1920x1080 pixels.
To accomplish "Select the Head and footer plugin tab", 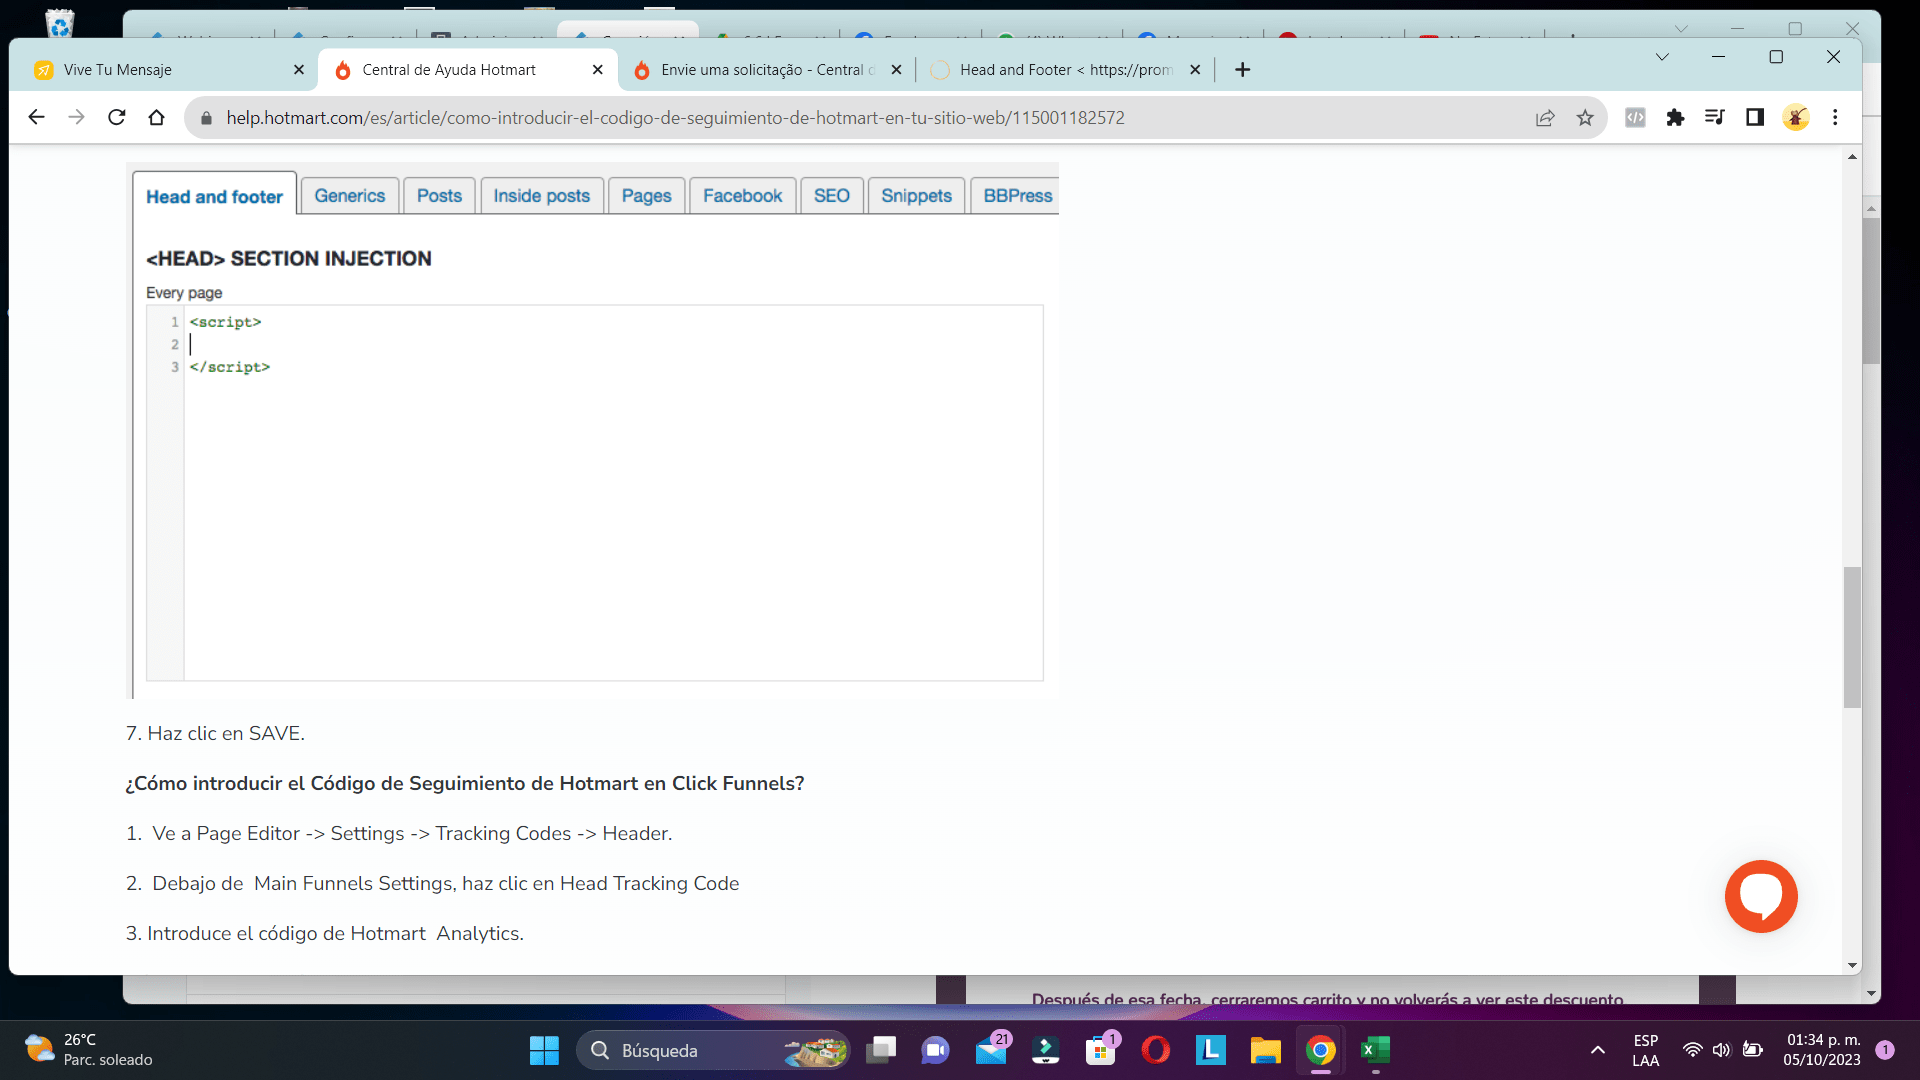I will (214, 196).
